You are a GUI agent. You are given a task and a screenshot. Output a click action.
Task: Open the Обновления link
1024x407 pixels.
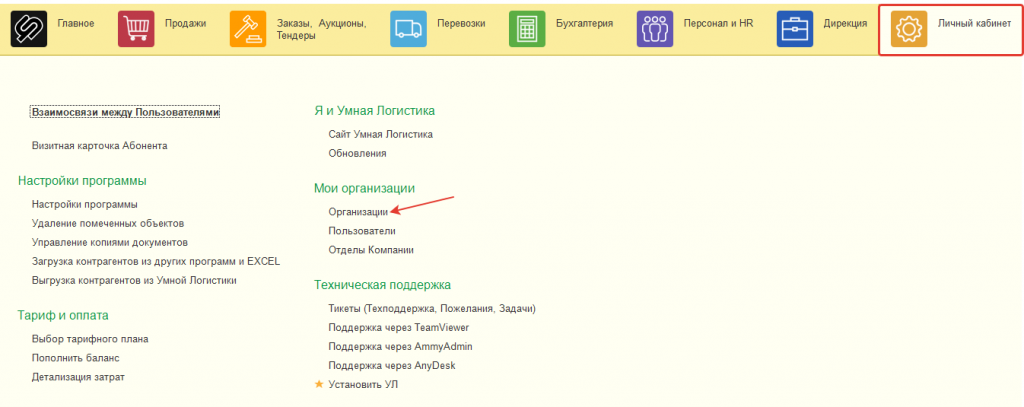click(357, 154)
